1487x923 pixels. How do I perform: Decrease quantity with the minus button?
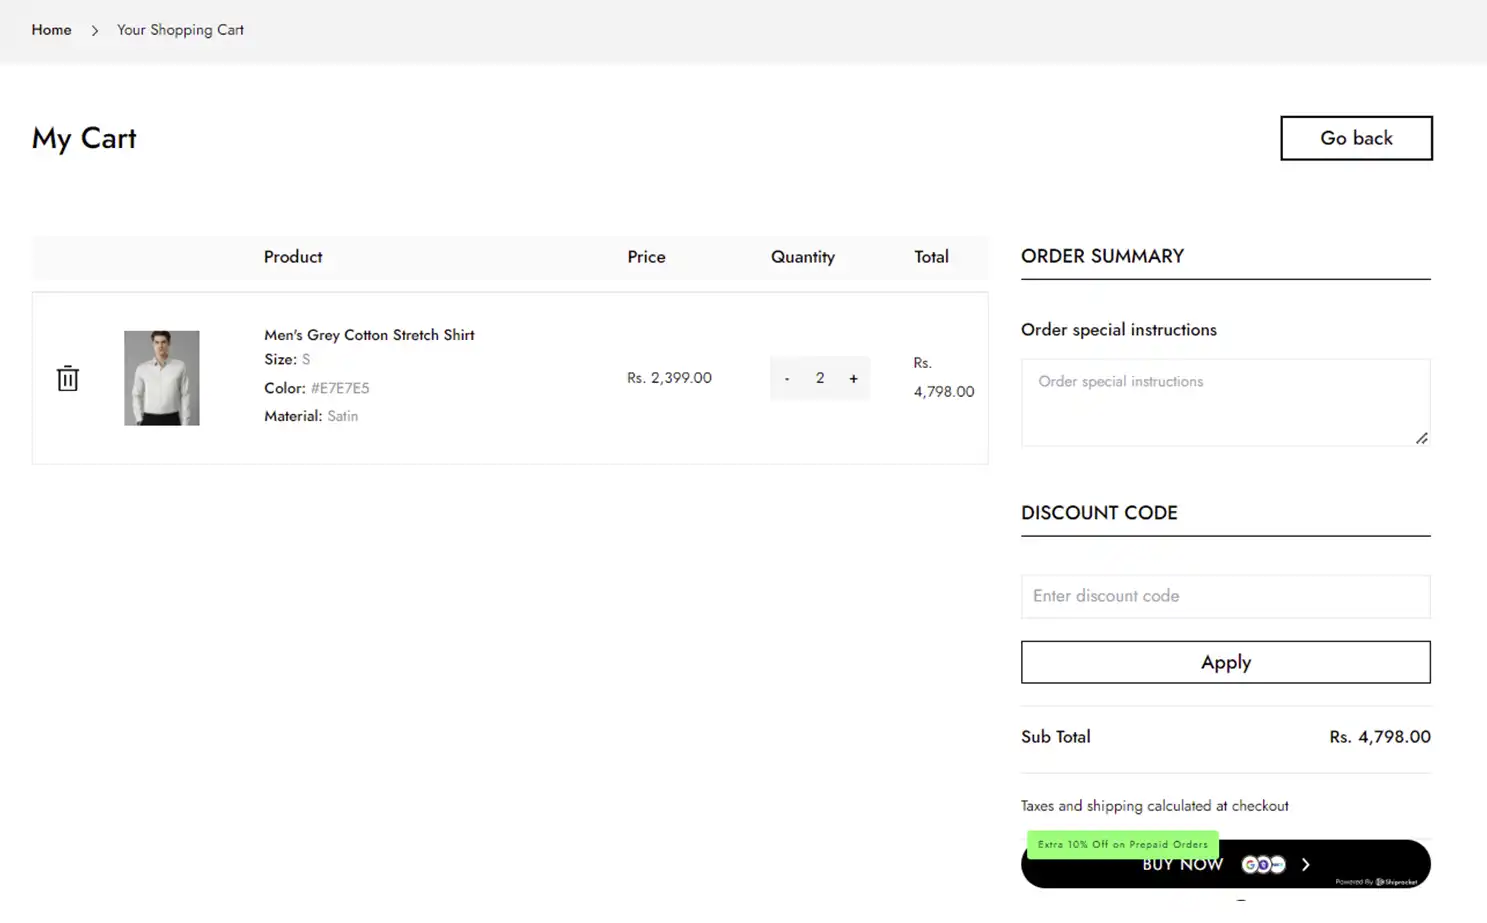[x=787, y=378]
